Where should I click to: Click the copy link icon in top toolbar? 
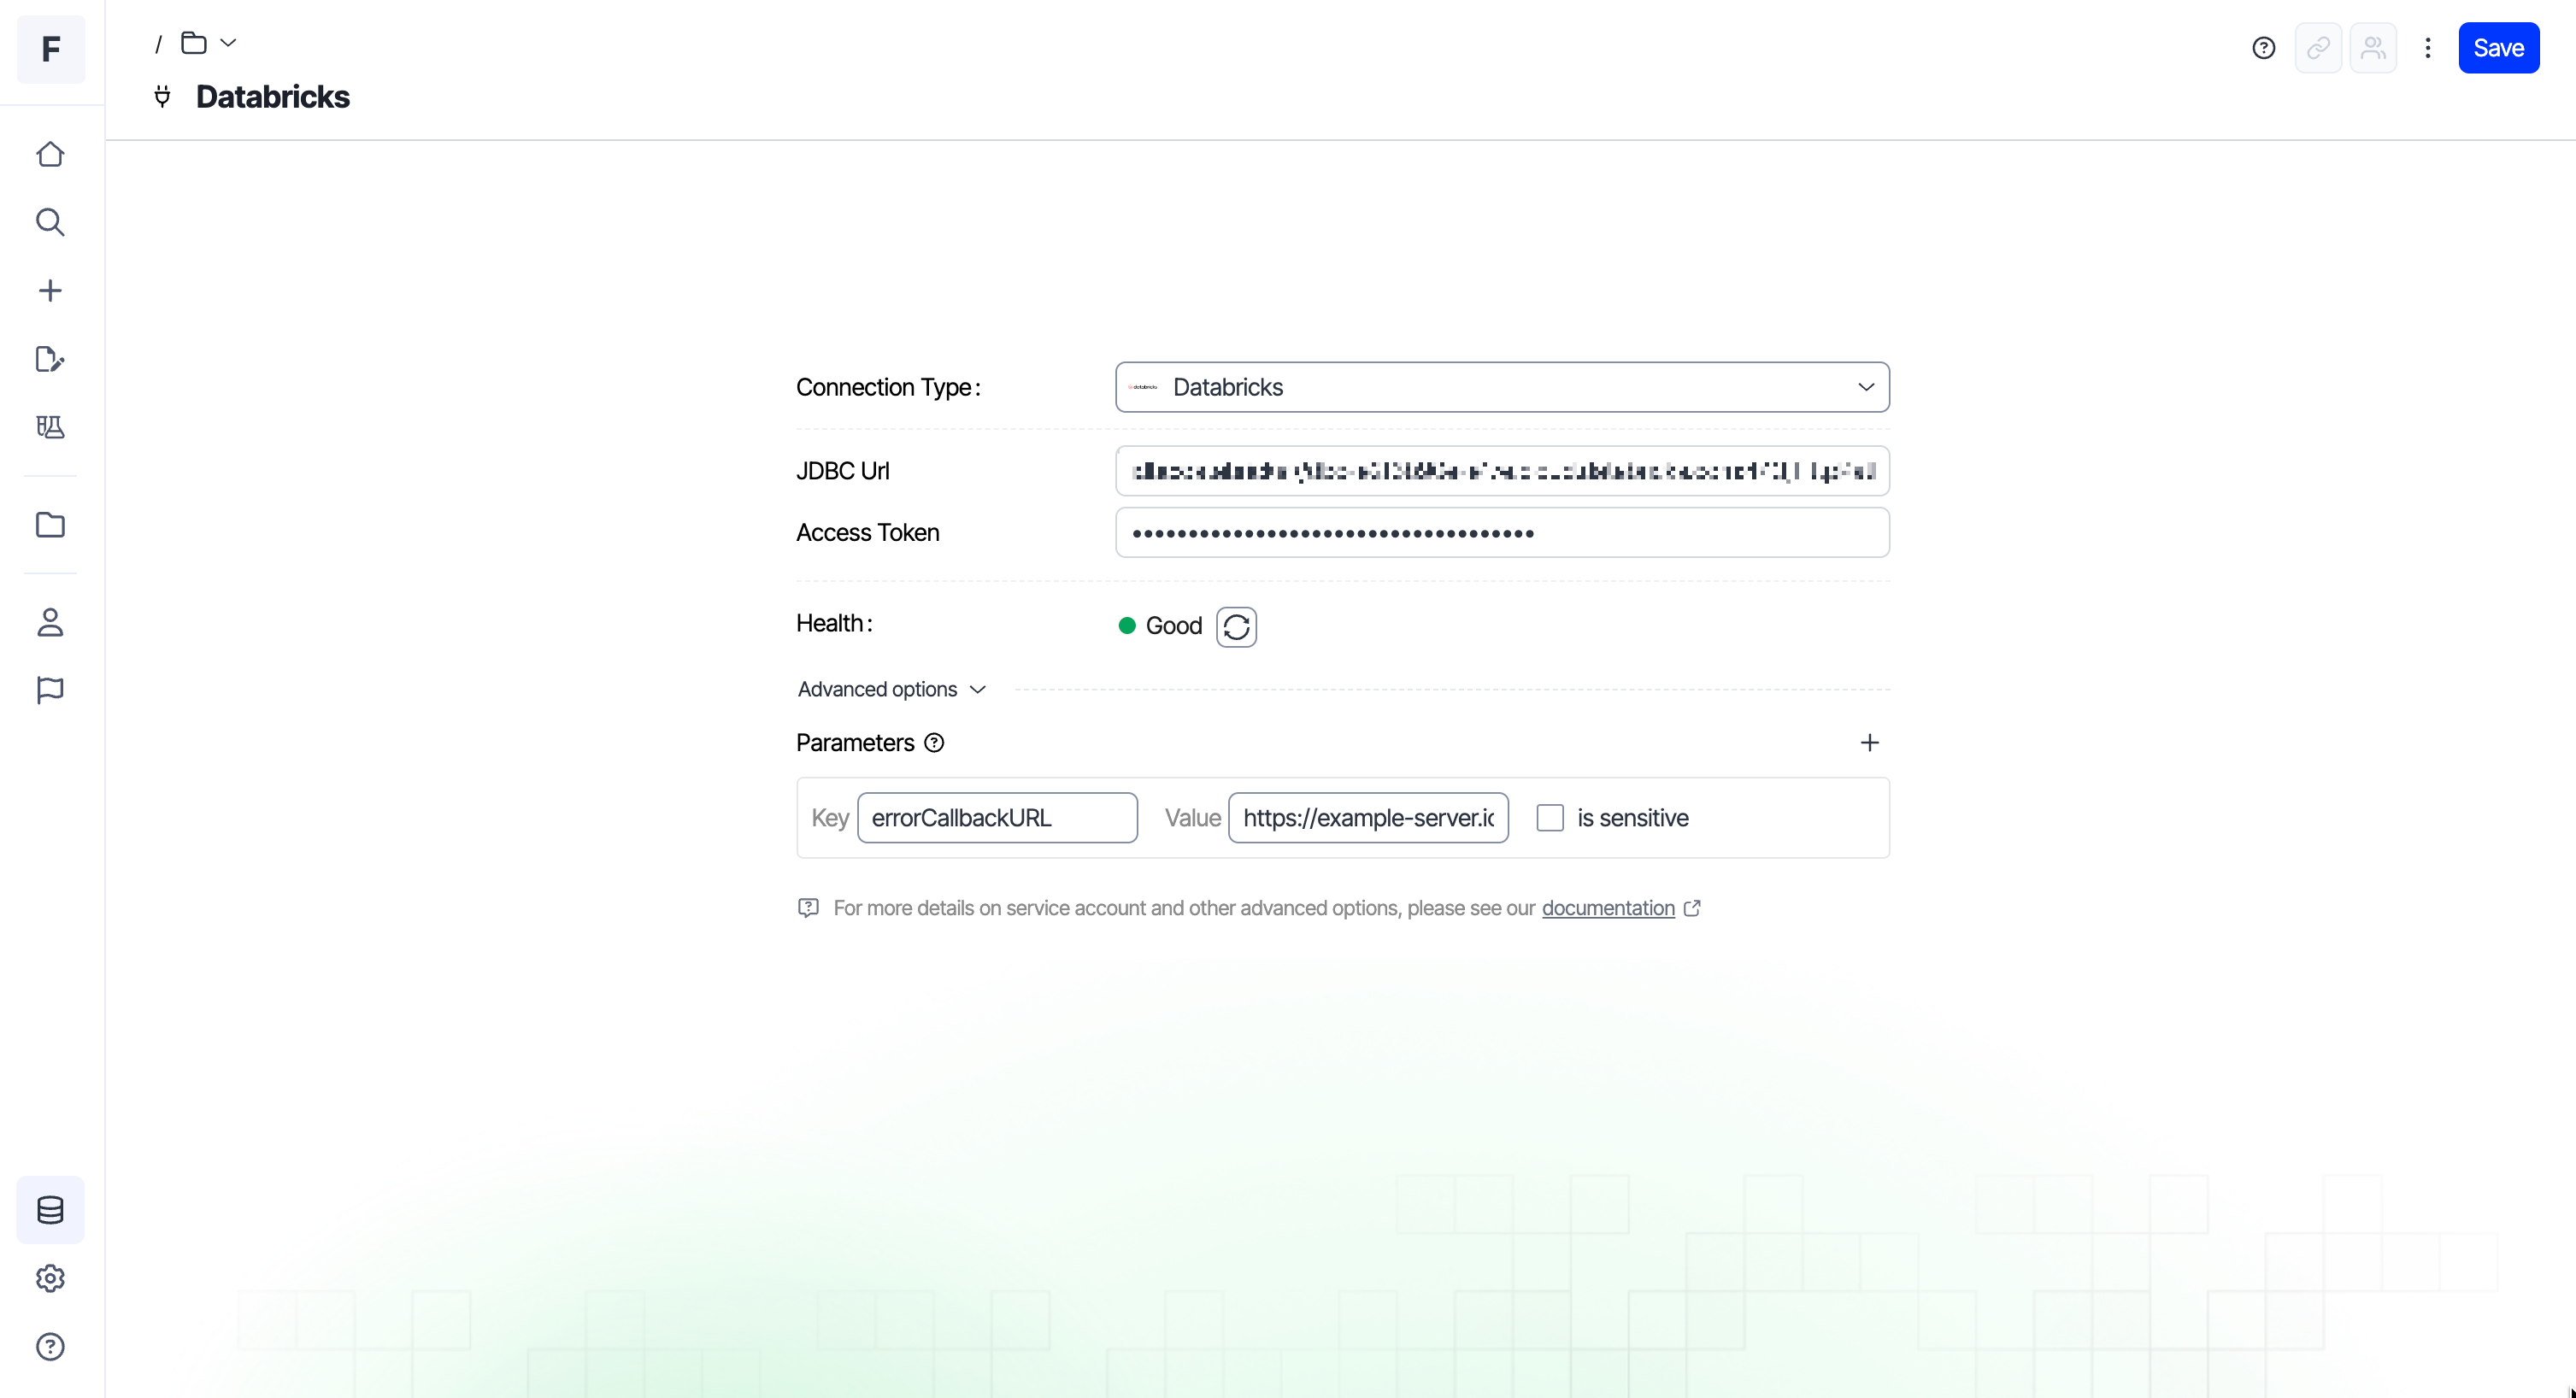pyautogui.click(x=2319, y=47)
